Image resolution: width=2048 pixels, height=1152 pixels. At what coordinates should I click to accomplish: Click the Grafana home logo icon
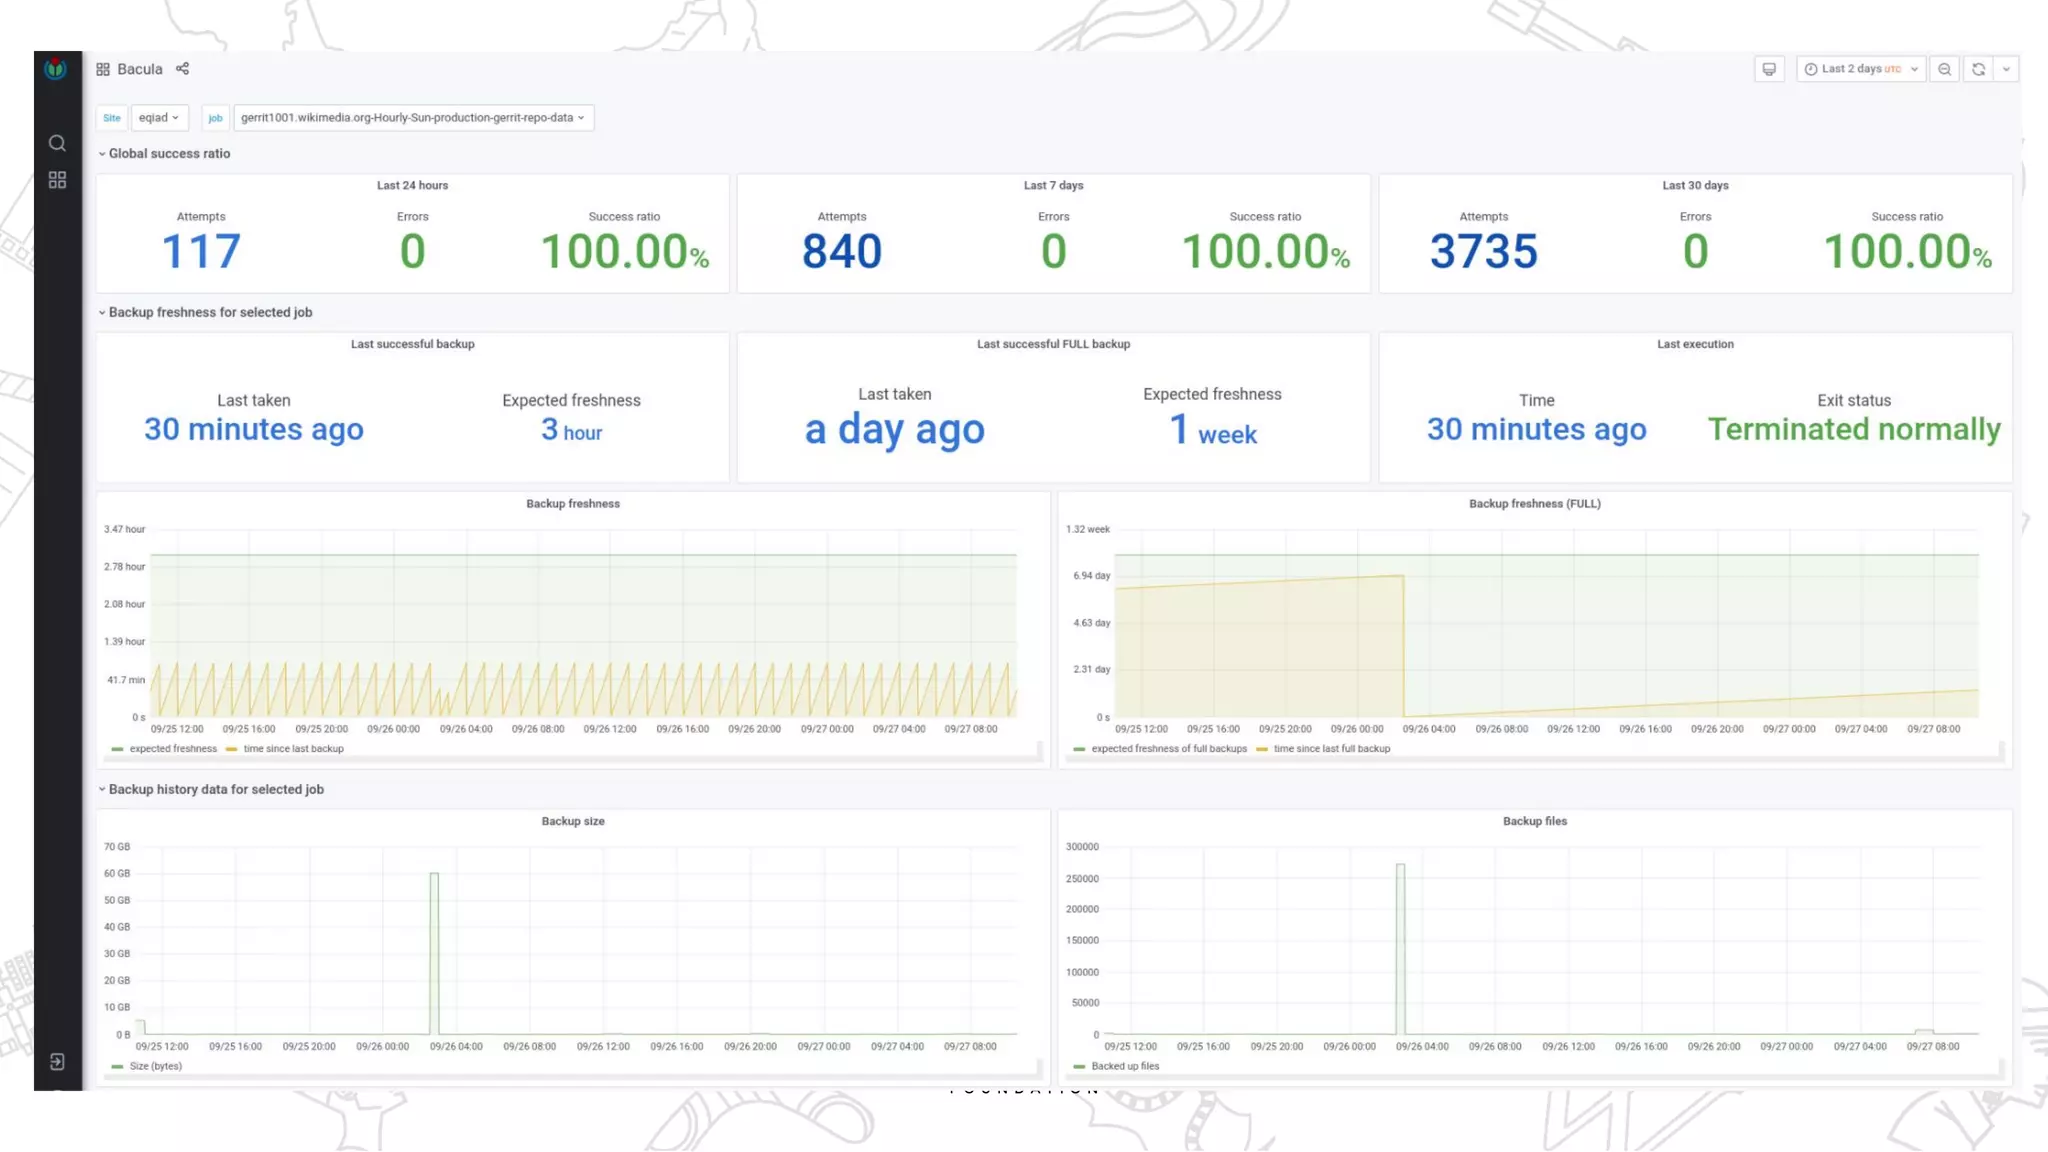(56, 69)
